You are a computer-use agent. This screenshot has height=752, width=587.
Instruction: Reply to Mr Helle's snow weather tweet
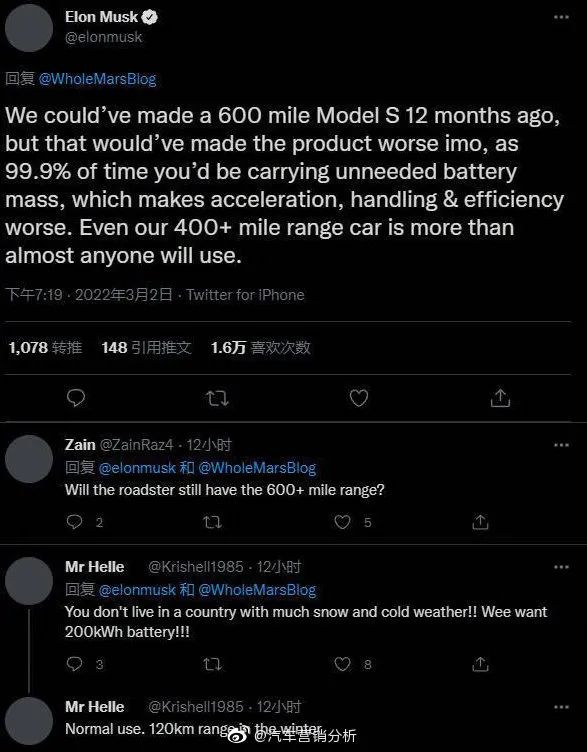pyautogui.click(x=74, y=664)
